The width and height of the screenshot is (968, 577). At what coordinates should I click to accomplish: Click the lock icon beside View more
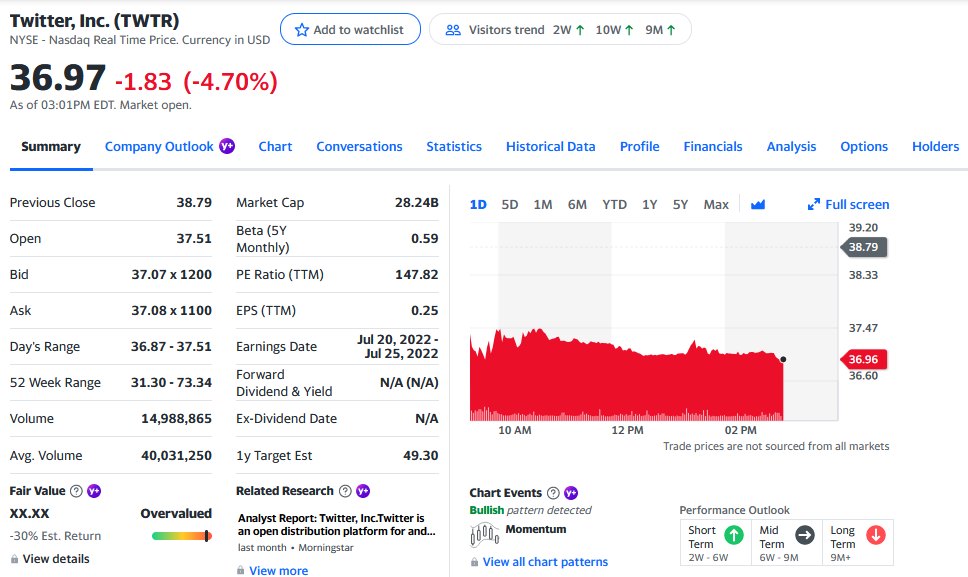point(240,570)
